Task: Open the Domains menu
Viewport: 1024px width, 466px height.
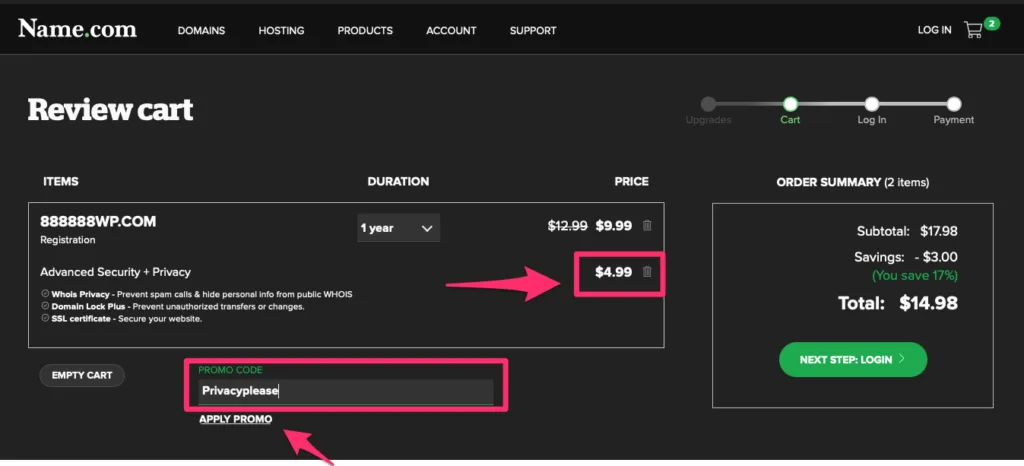Action: click(x=201, y=30)
